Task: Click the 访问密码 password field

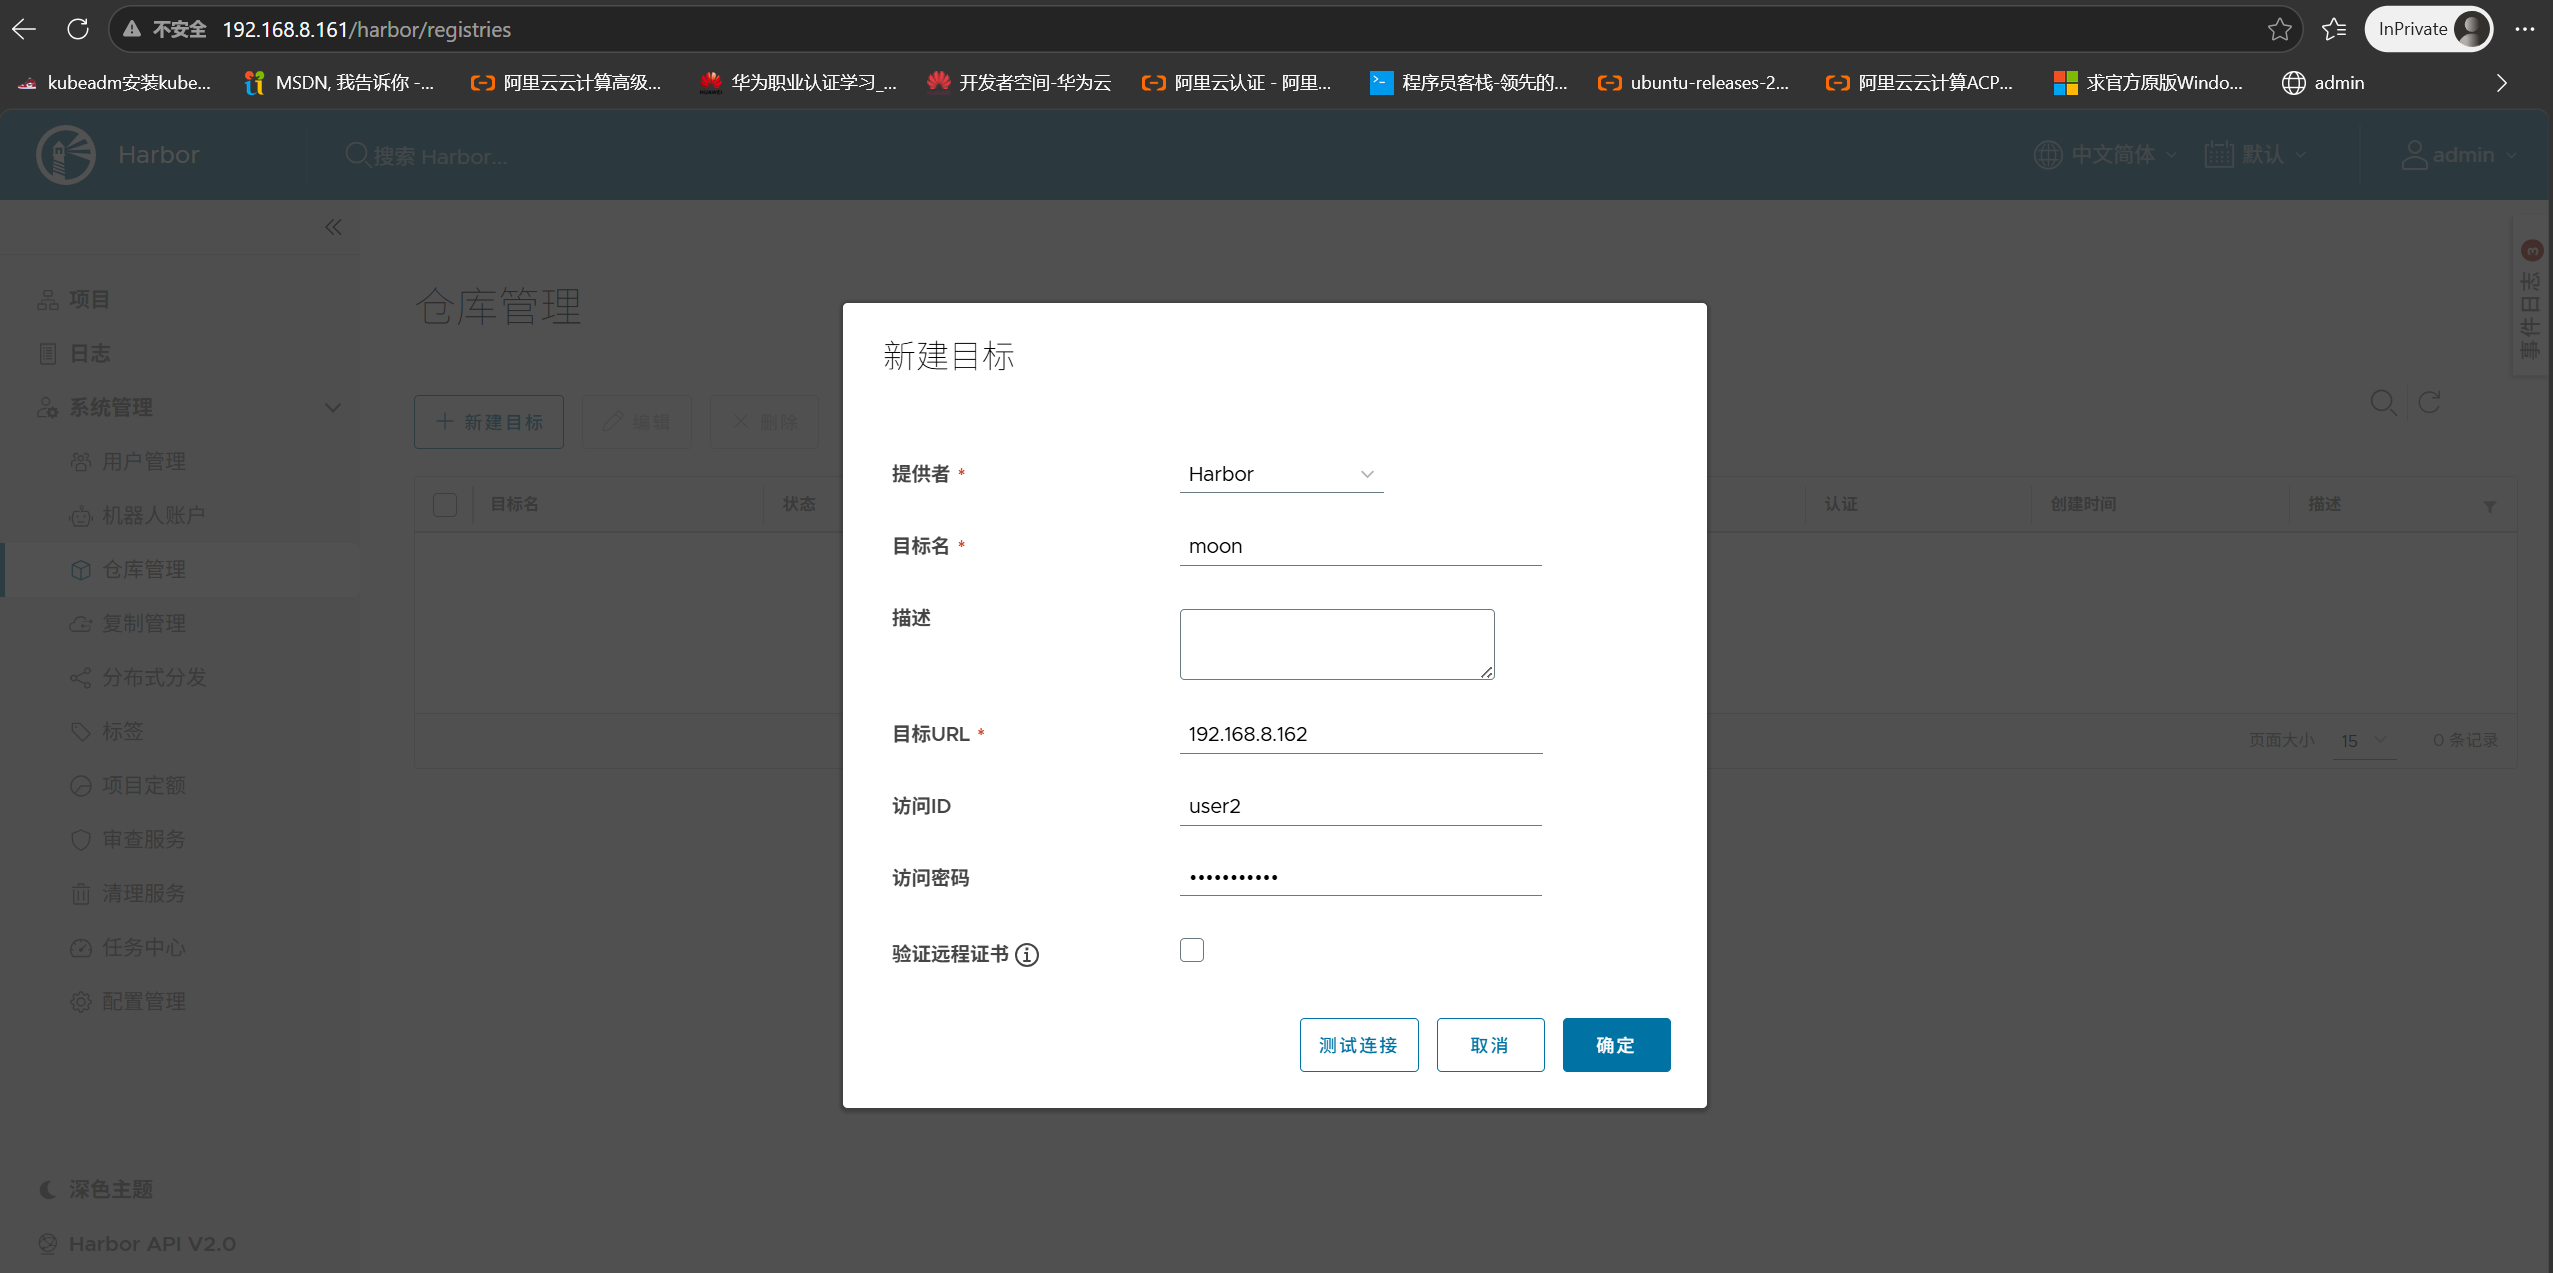Action: (x=1360, y=877)
